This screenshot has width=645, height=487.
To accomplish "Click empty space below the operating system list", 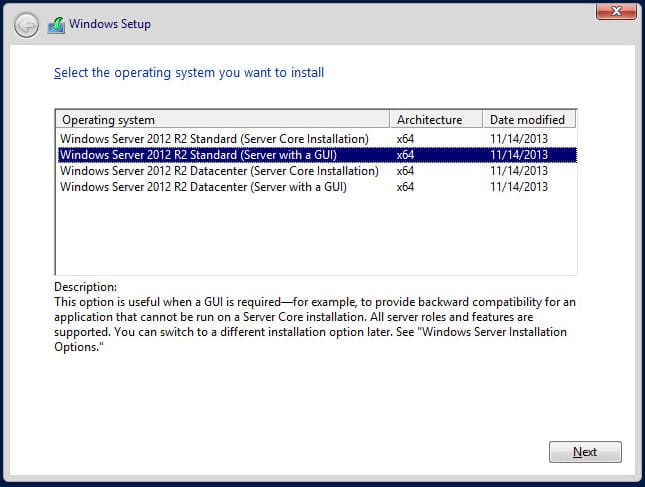I will pyautogui.click(x=315, y=235).
